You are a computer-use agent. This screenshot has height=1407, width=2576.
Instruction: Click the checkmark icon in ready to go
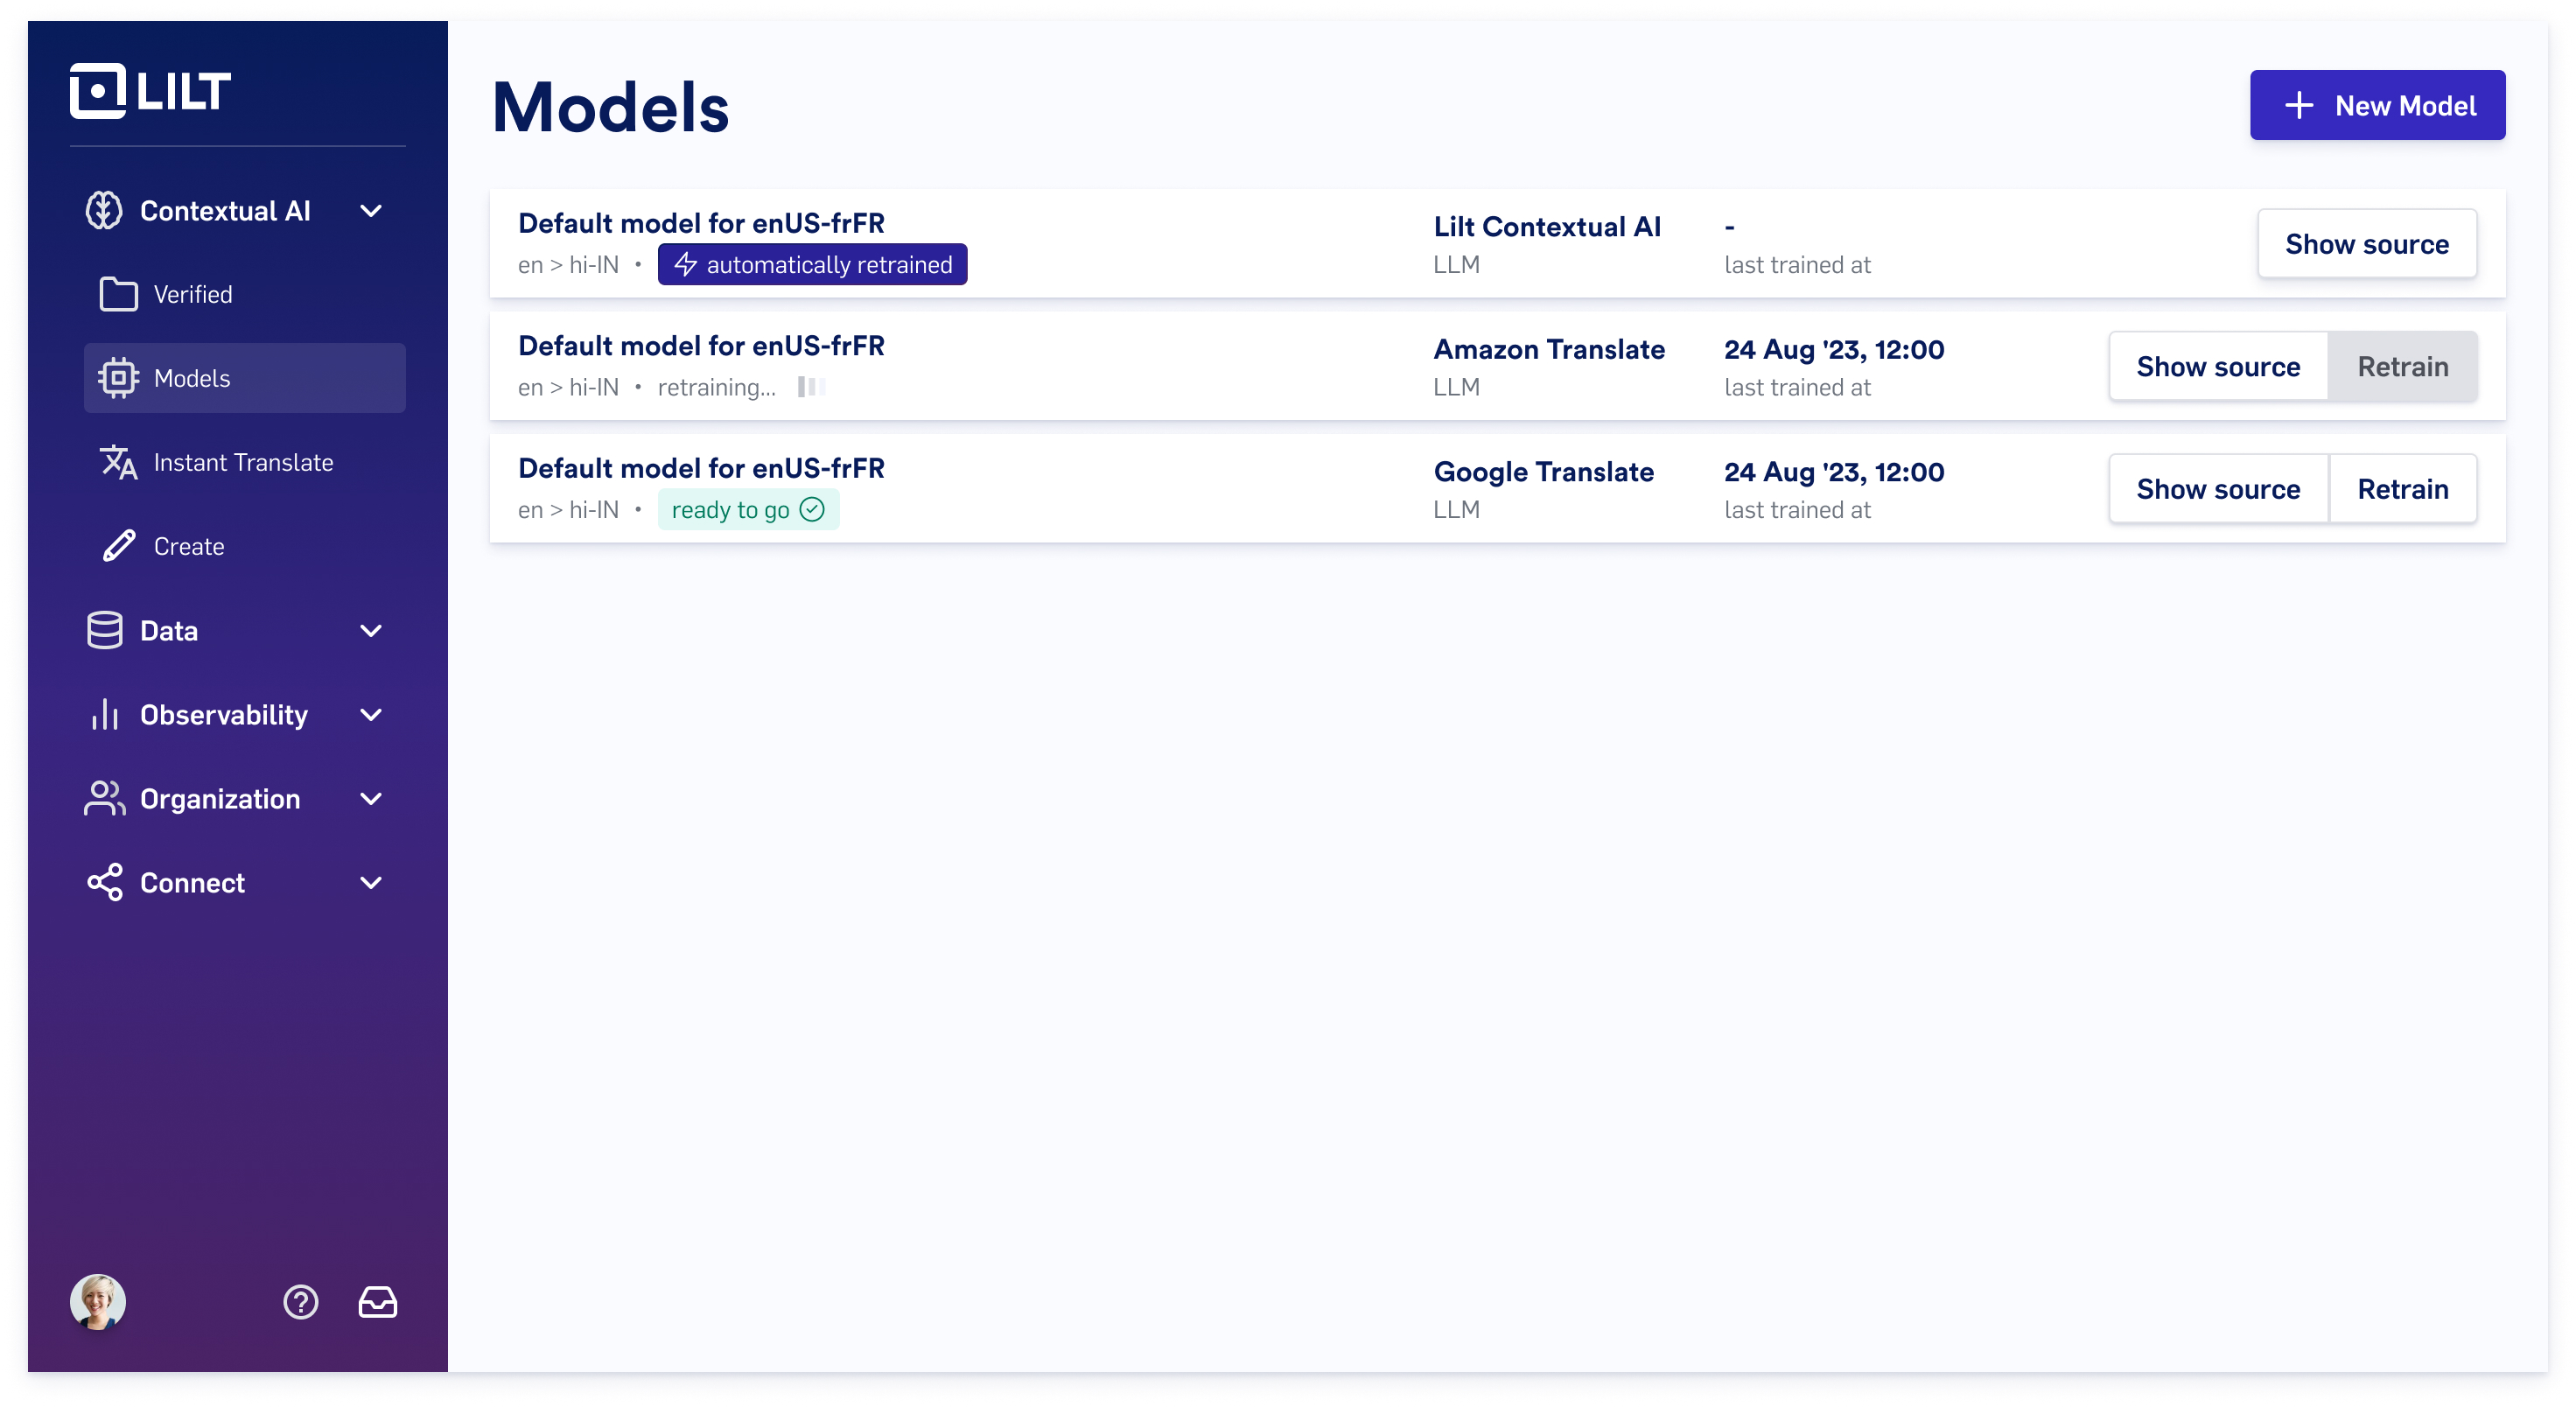click(812, 509)
